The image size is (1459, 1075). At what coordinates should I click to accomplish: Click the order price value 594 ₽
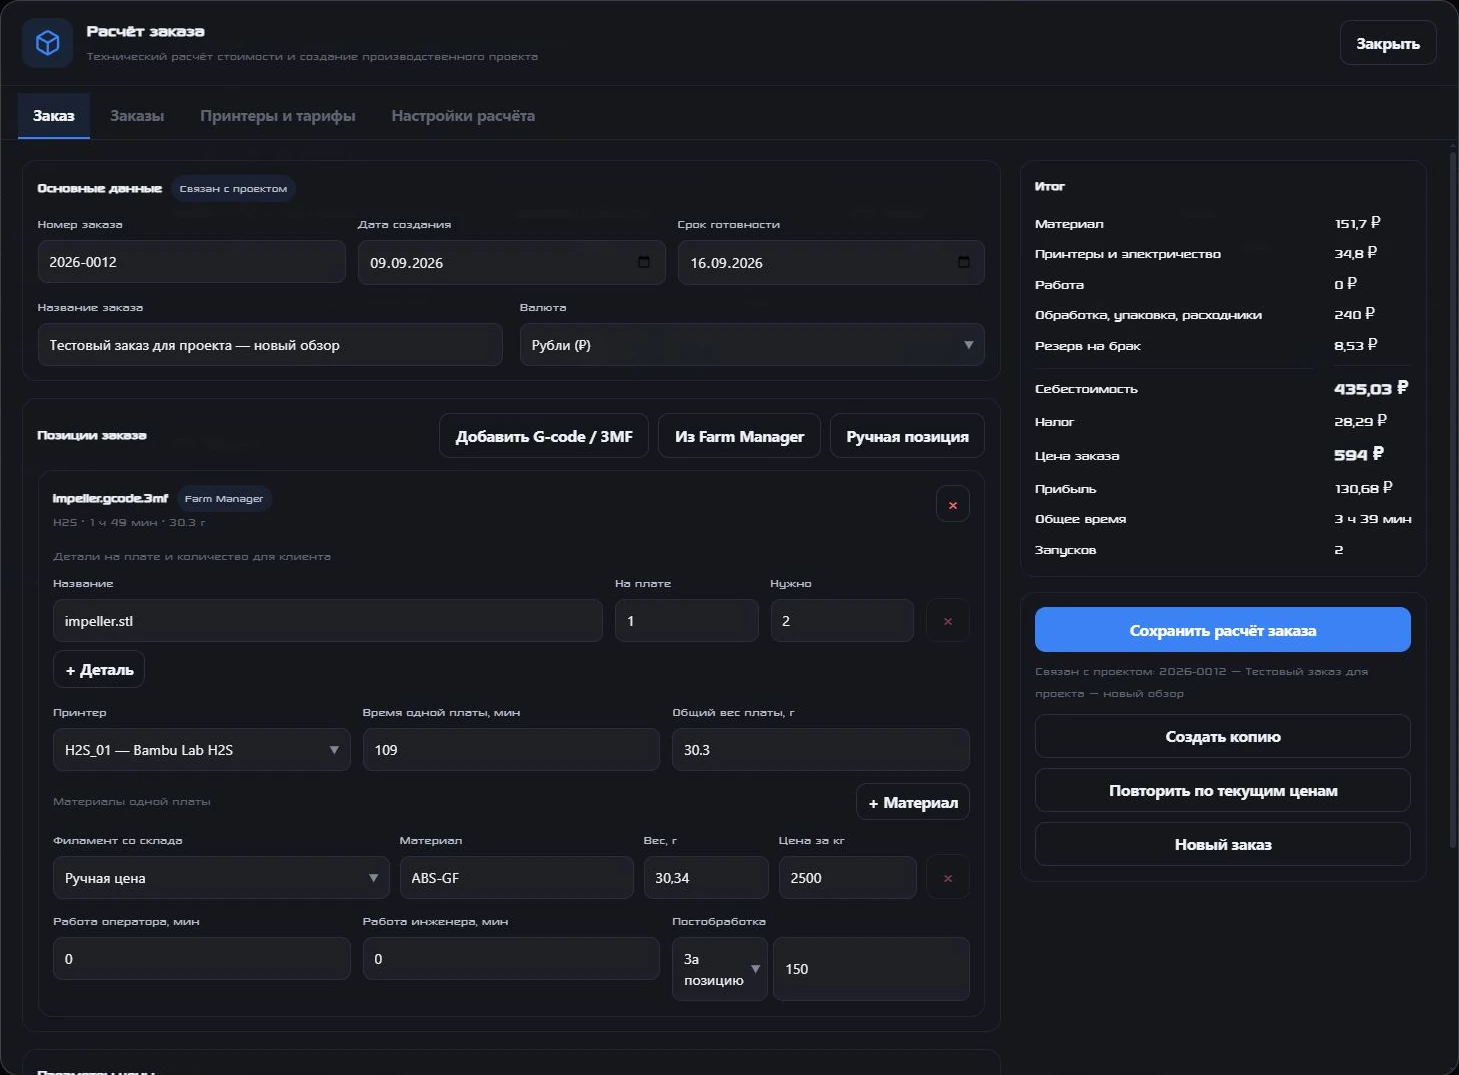click(x=1359, y=455)
